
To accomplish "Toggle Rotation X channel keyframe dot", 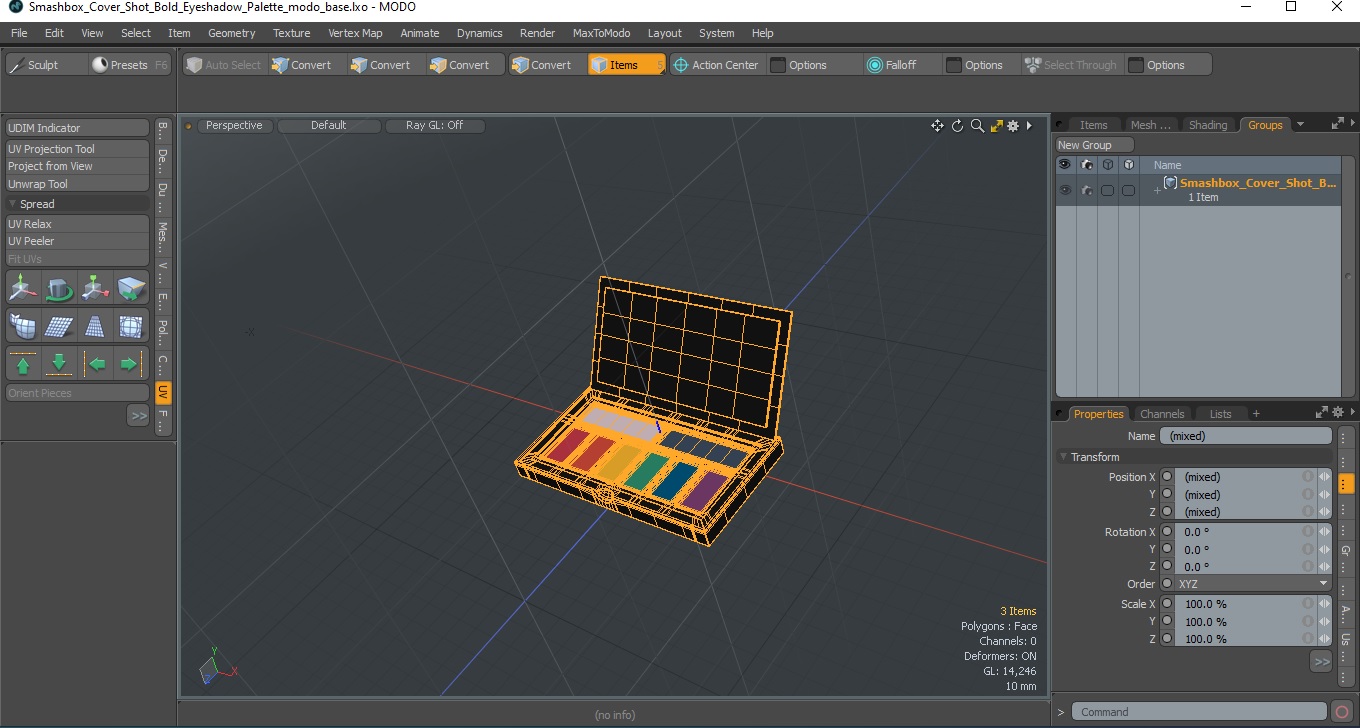I will [x=1167, y=532].
